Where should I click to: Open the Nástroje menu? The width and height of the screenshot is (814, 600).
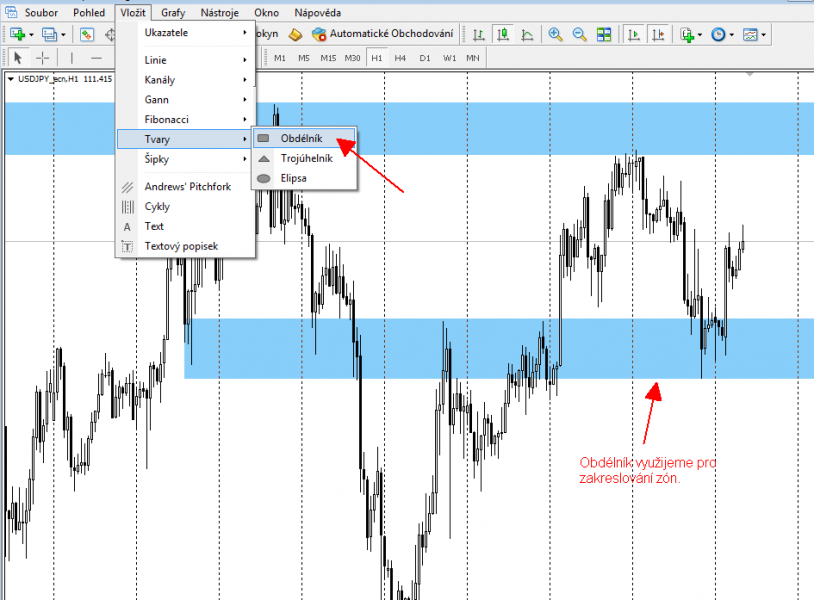click(219, 12)
